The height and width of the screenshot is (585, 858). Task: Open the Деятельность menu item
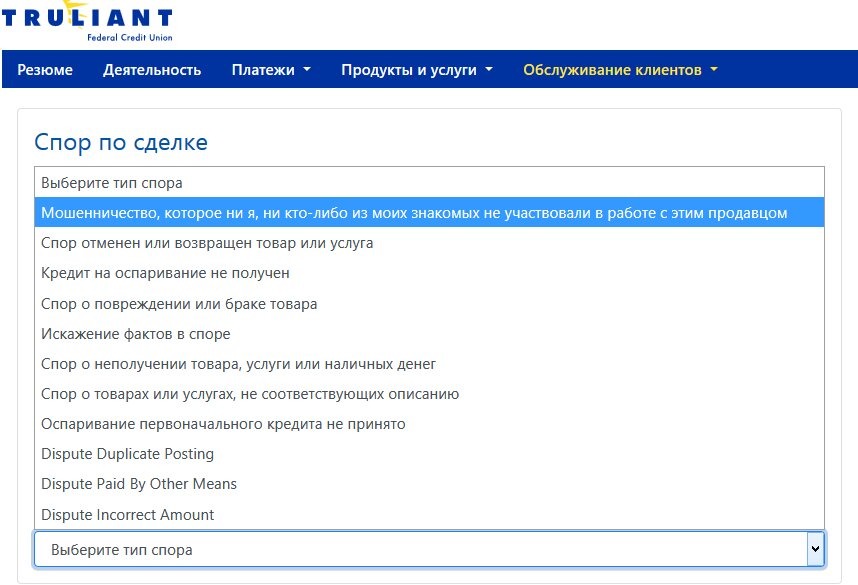[x=152, y=70]
